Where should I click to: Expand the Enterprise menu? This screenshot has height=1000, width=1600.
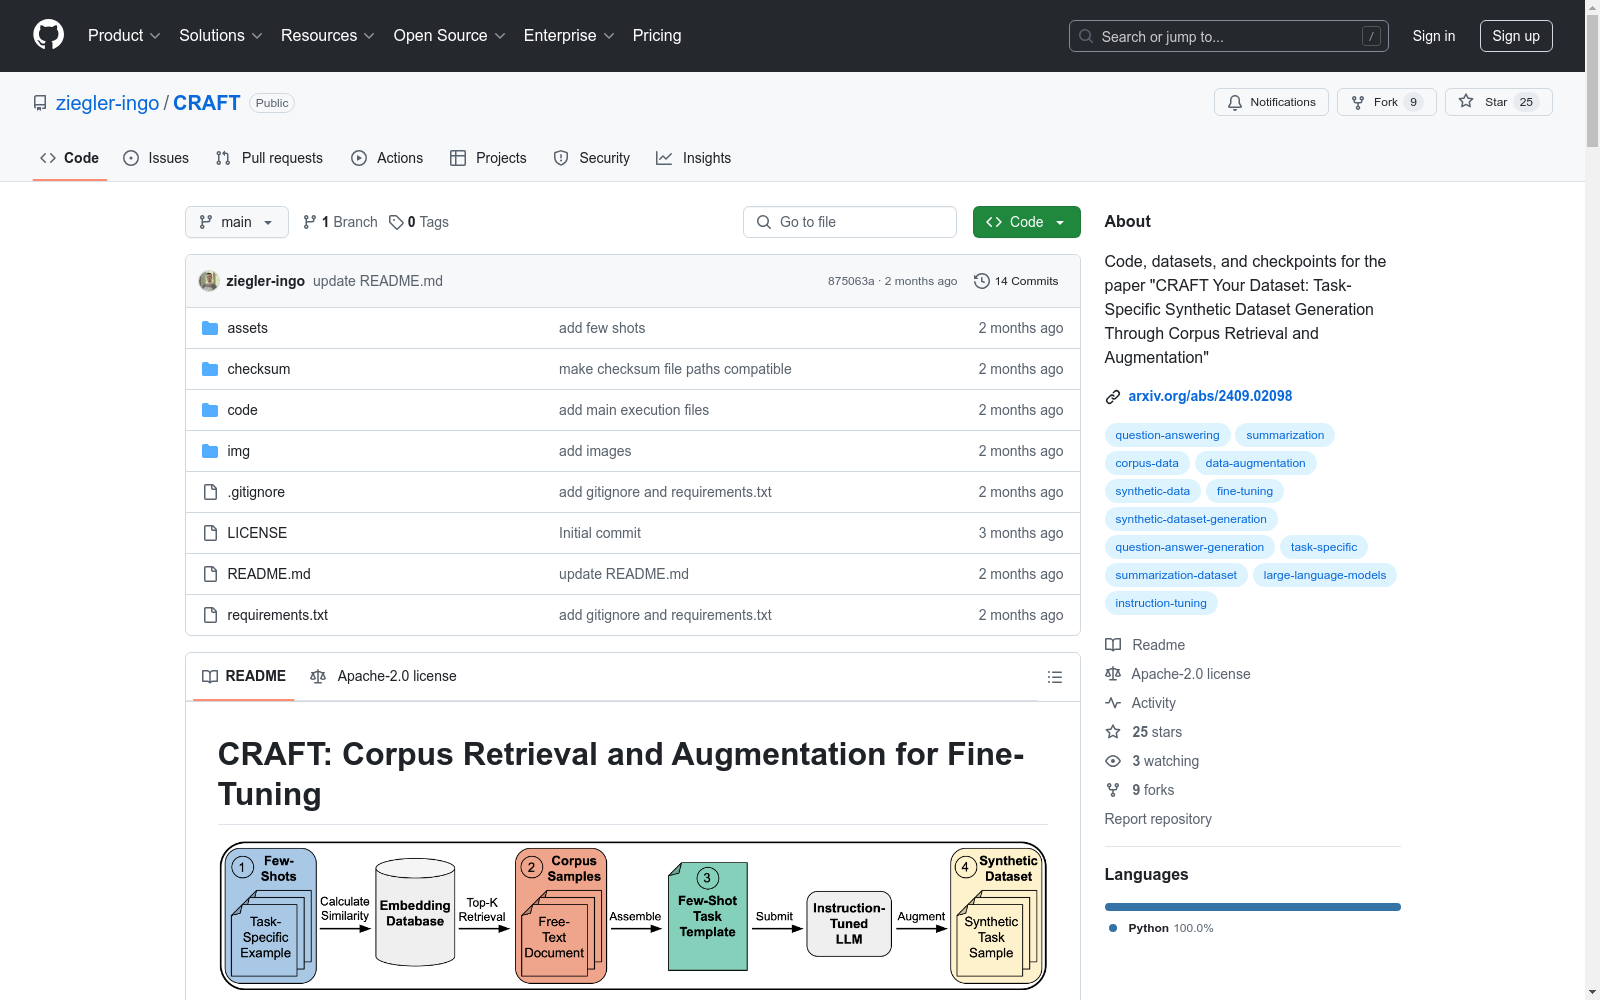point(569,35)
